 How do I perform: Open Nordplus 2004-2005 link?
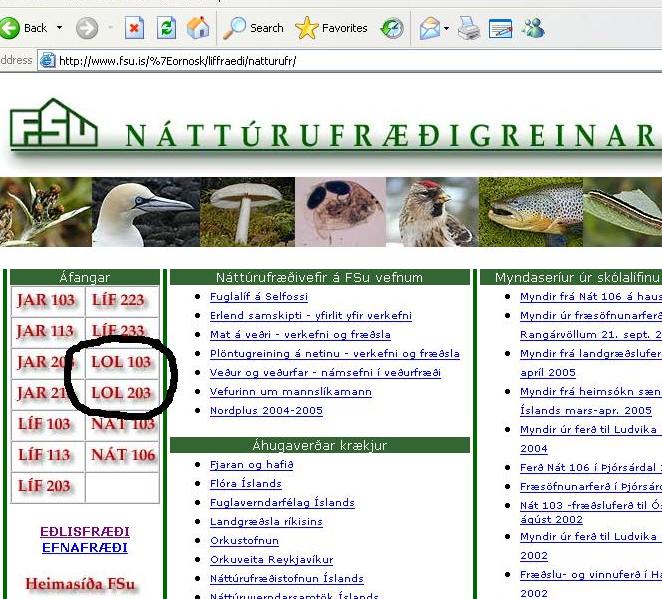tap(266, 411)
